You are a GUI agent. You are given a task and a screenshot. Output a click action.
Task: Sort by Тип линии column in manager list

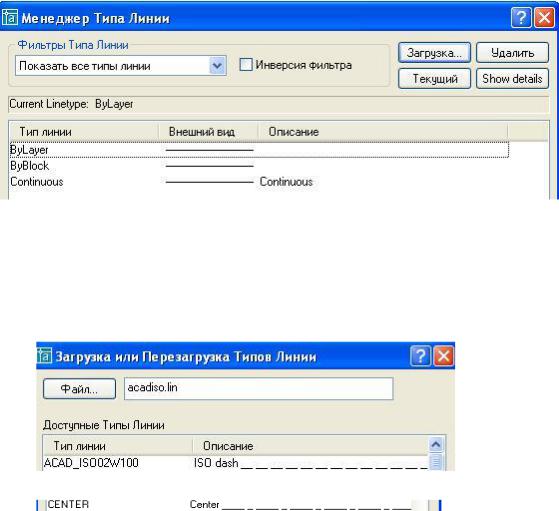pyautogui.click(x=84, y=132)
